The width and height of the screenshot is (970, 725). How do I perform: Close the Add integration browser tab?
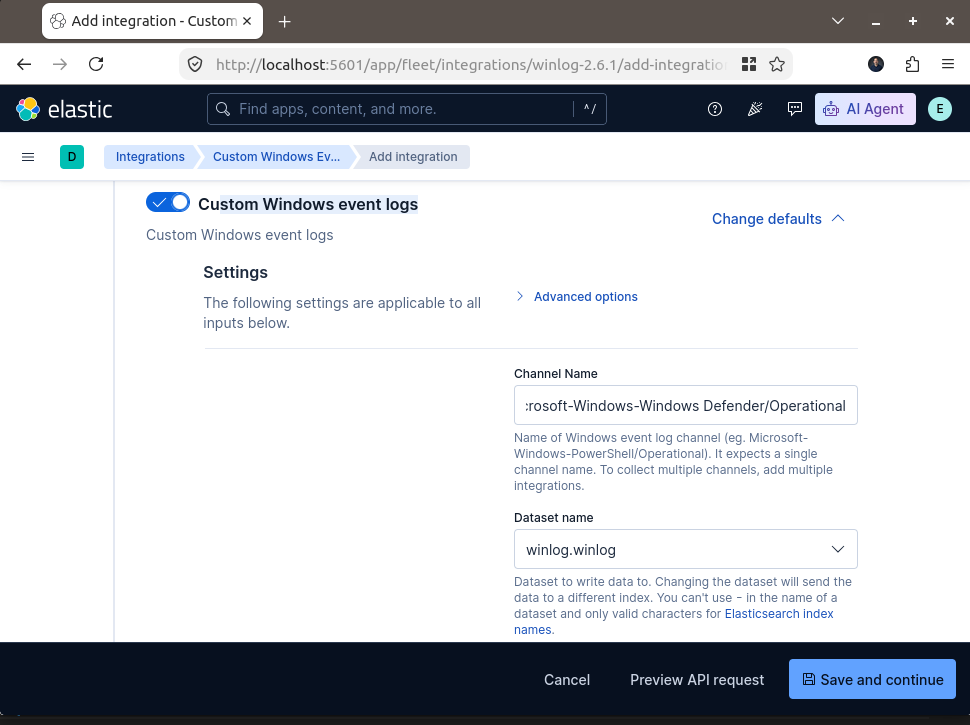pyautogui.click(x=247, y=21)
